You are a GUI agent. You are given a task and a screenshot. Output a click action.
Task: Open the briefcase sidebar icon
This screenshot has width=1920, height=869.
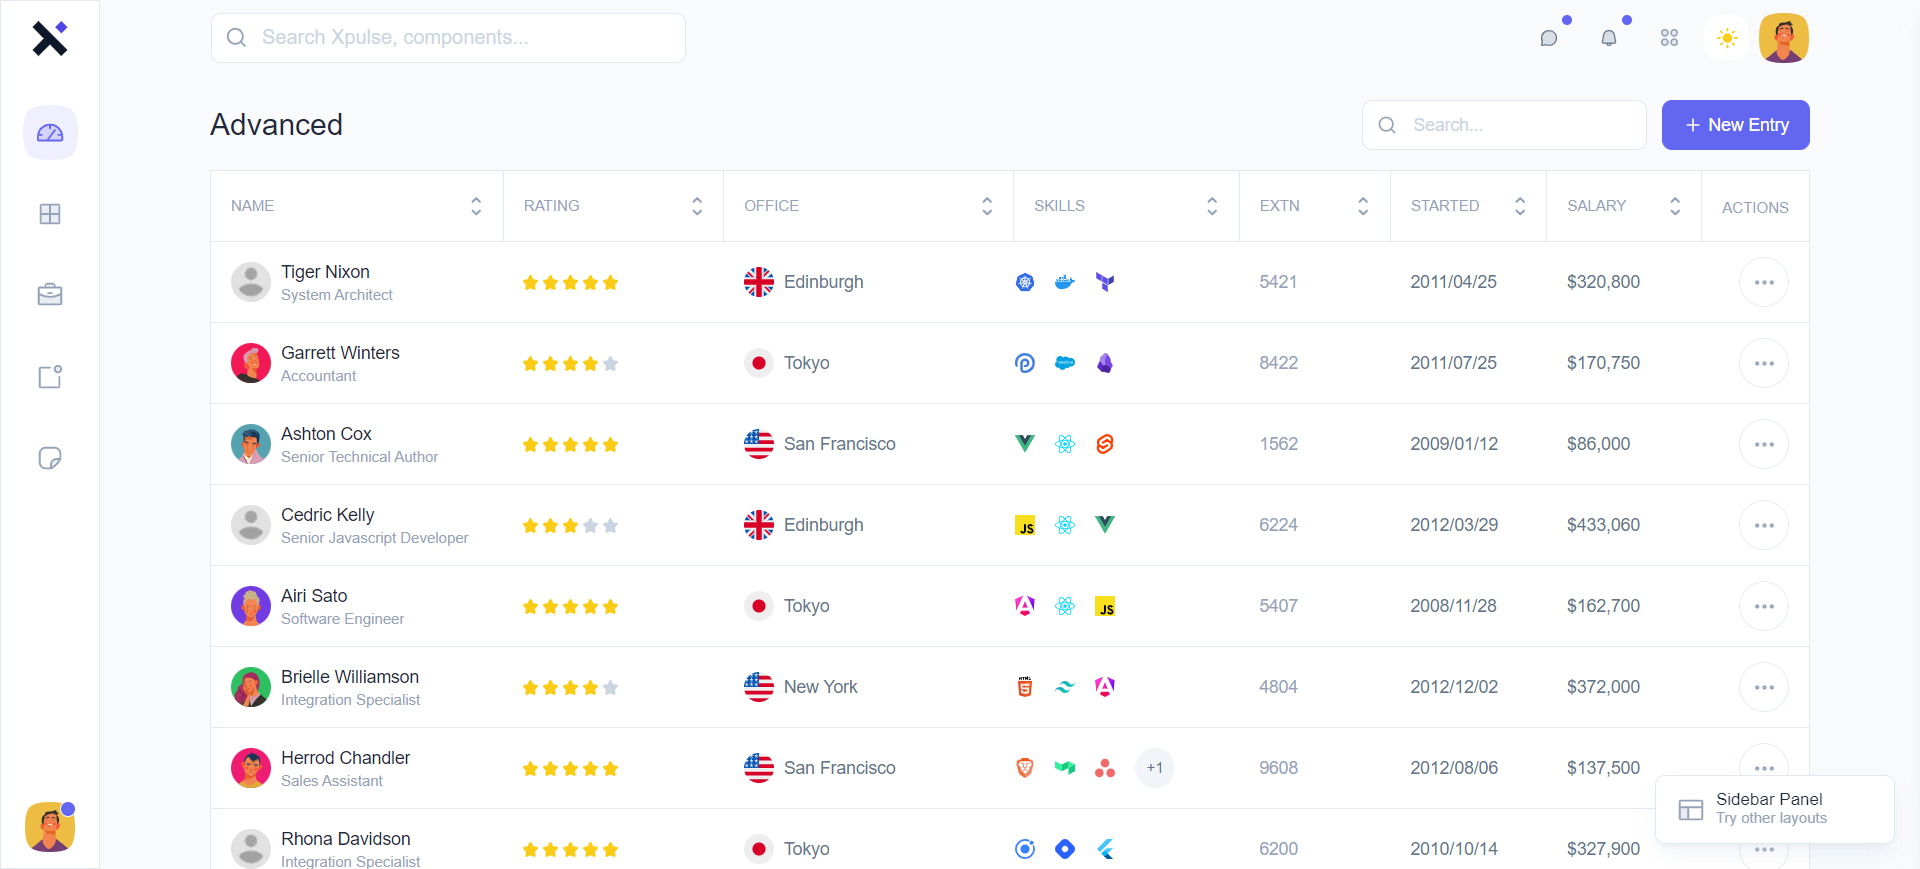(x=50, y=295)
